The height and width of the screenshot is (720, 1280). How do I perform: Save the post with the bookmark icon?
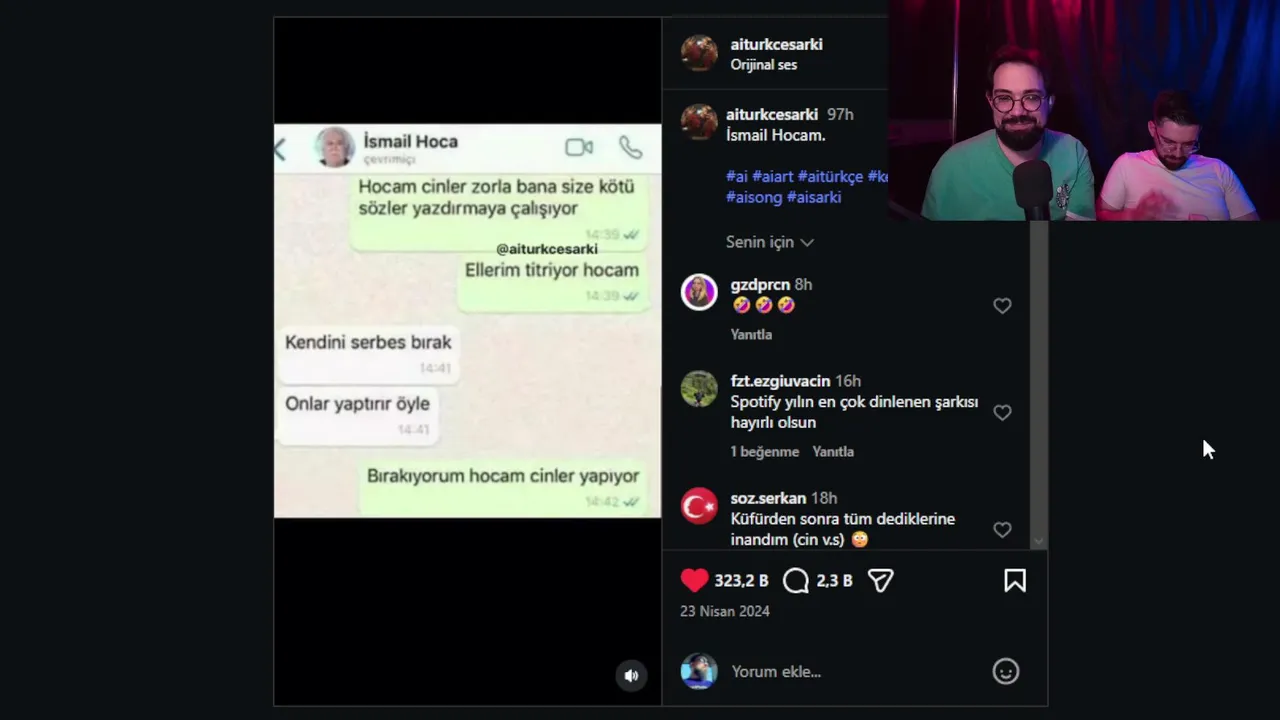point(1015,581)
